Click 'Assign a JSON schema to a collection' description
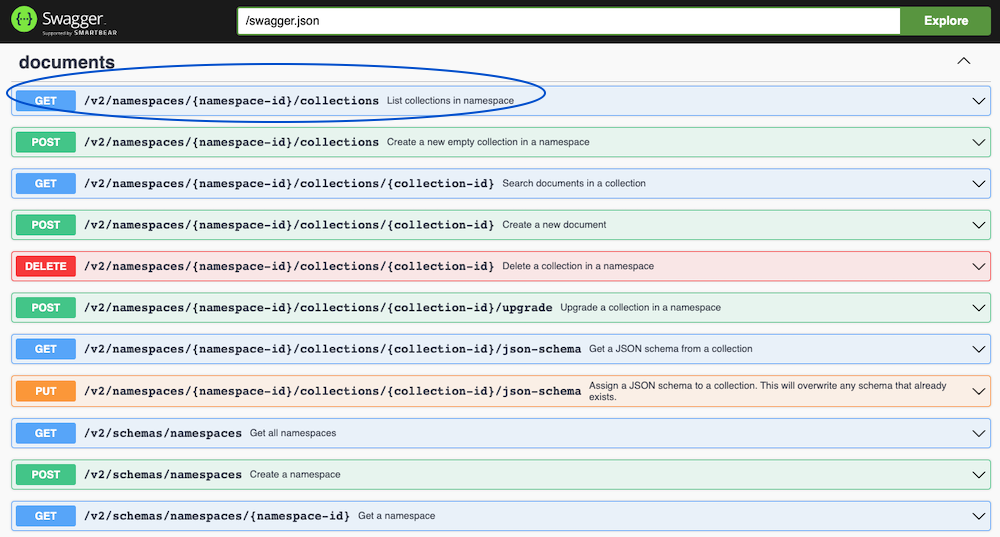1000x537 pixels. [767, 392]
